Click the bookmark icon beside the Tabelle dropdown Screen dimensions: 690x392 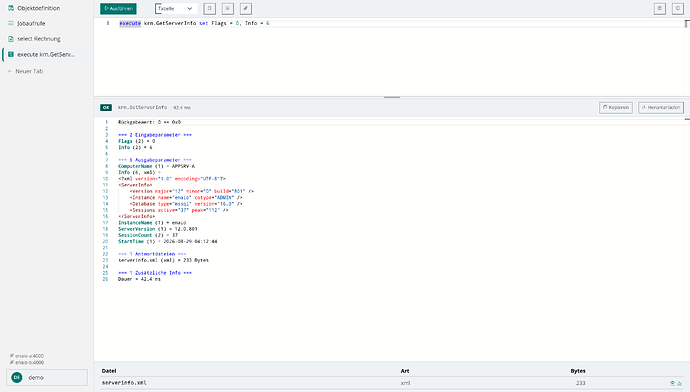(209, 8)
